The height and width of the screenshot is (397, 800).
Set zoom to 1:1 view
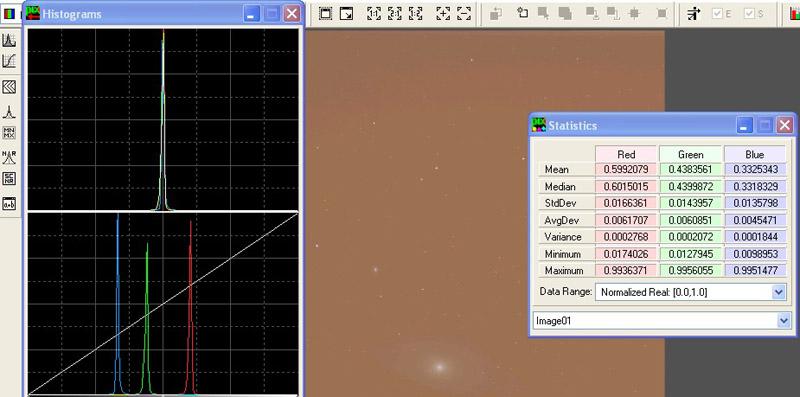pyautogui.click(x=374, y=14)
